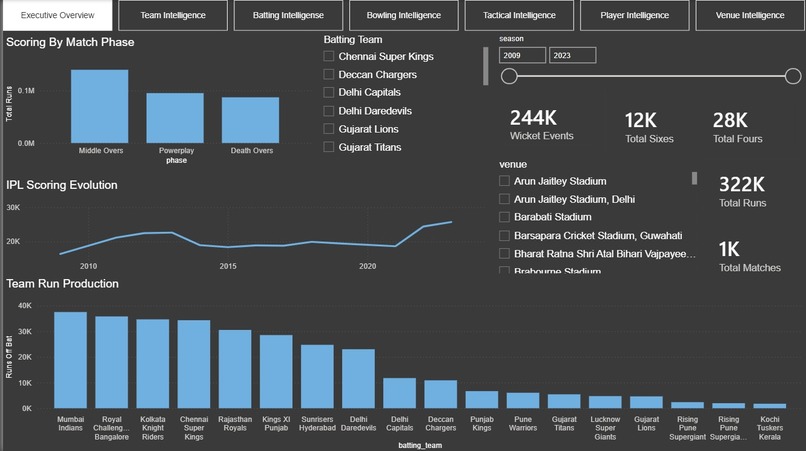Select Powerplay bar in phase chart

(x=175, y=118)
